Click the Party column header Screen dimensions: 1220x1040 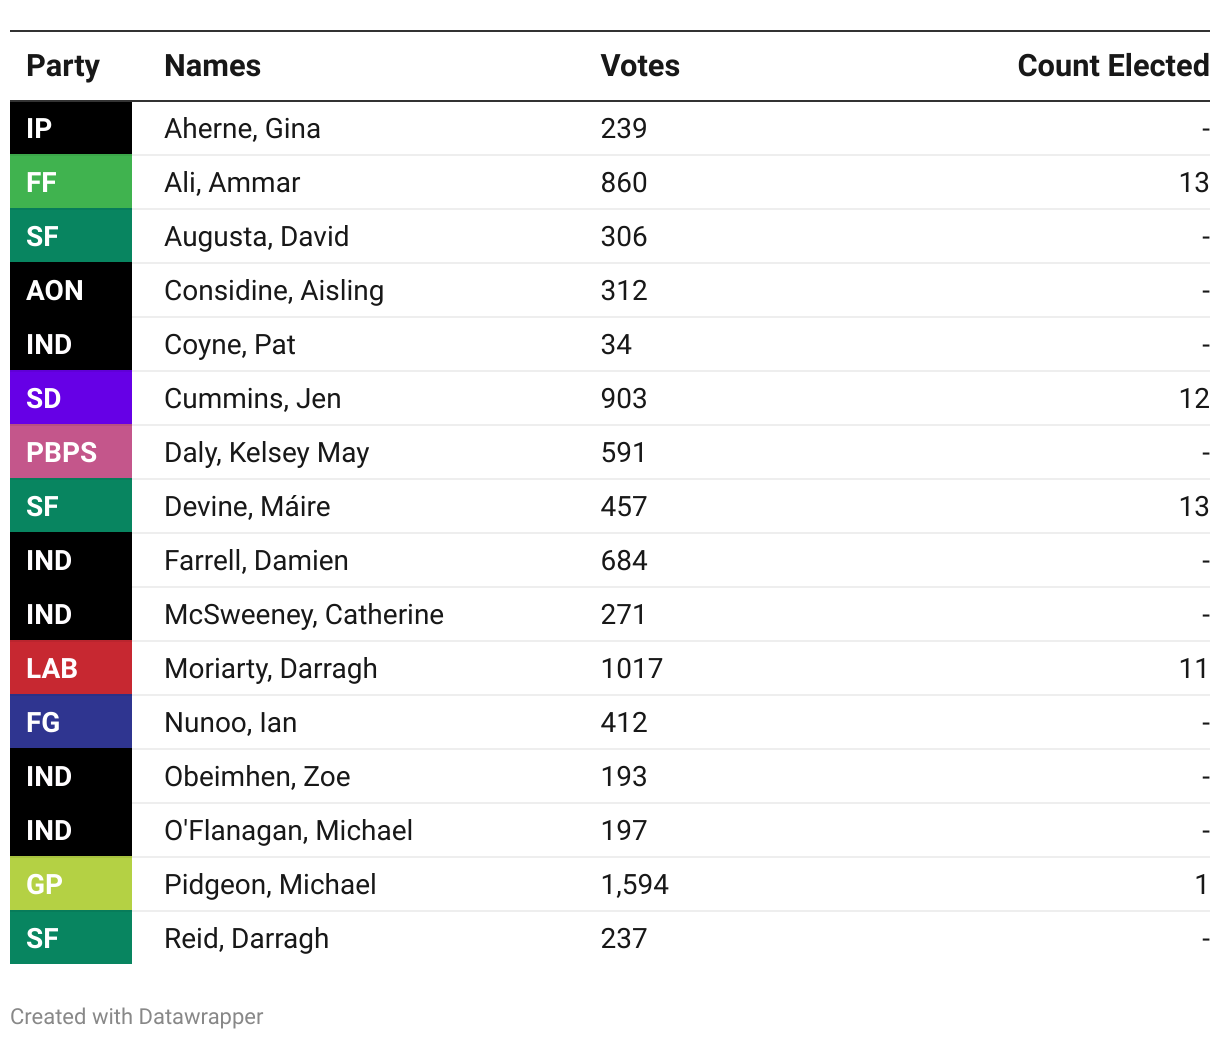(x=63, y=66)
